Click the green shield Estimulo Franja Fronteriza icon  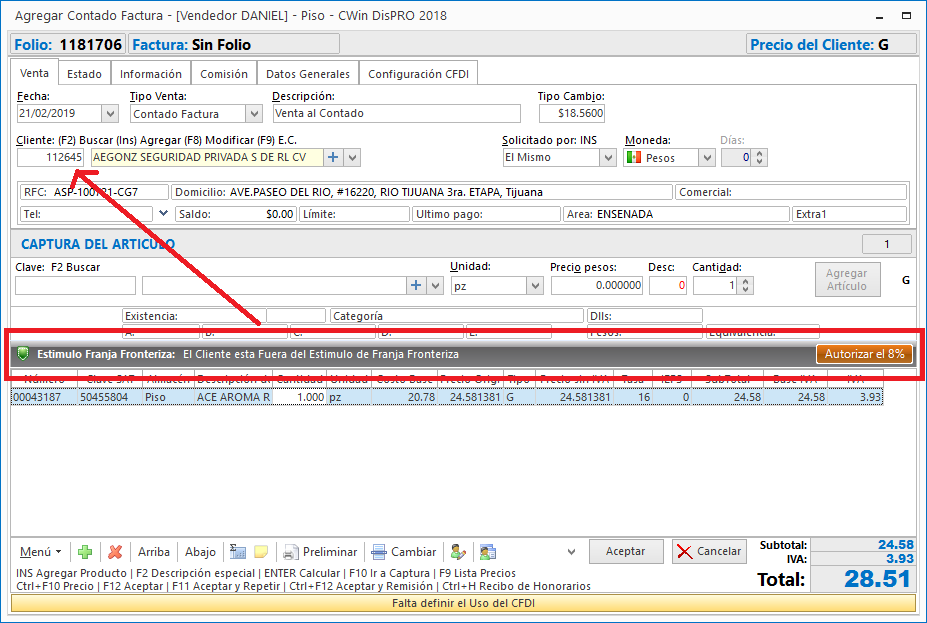coord(22,354)
